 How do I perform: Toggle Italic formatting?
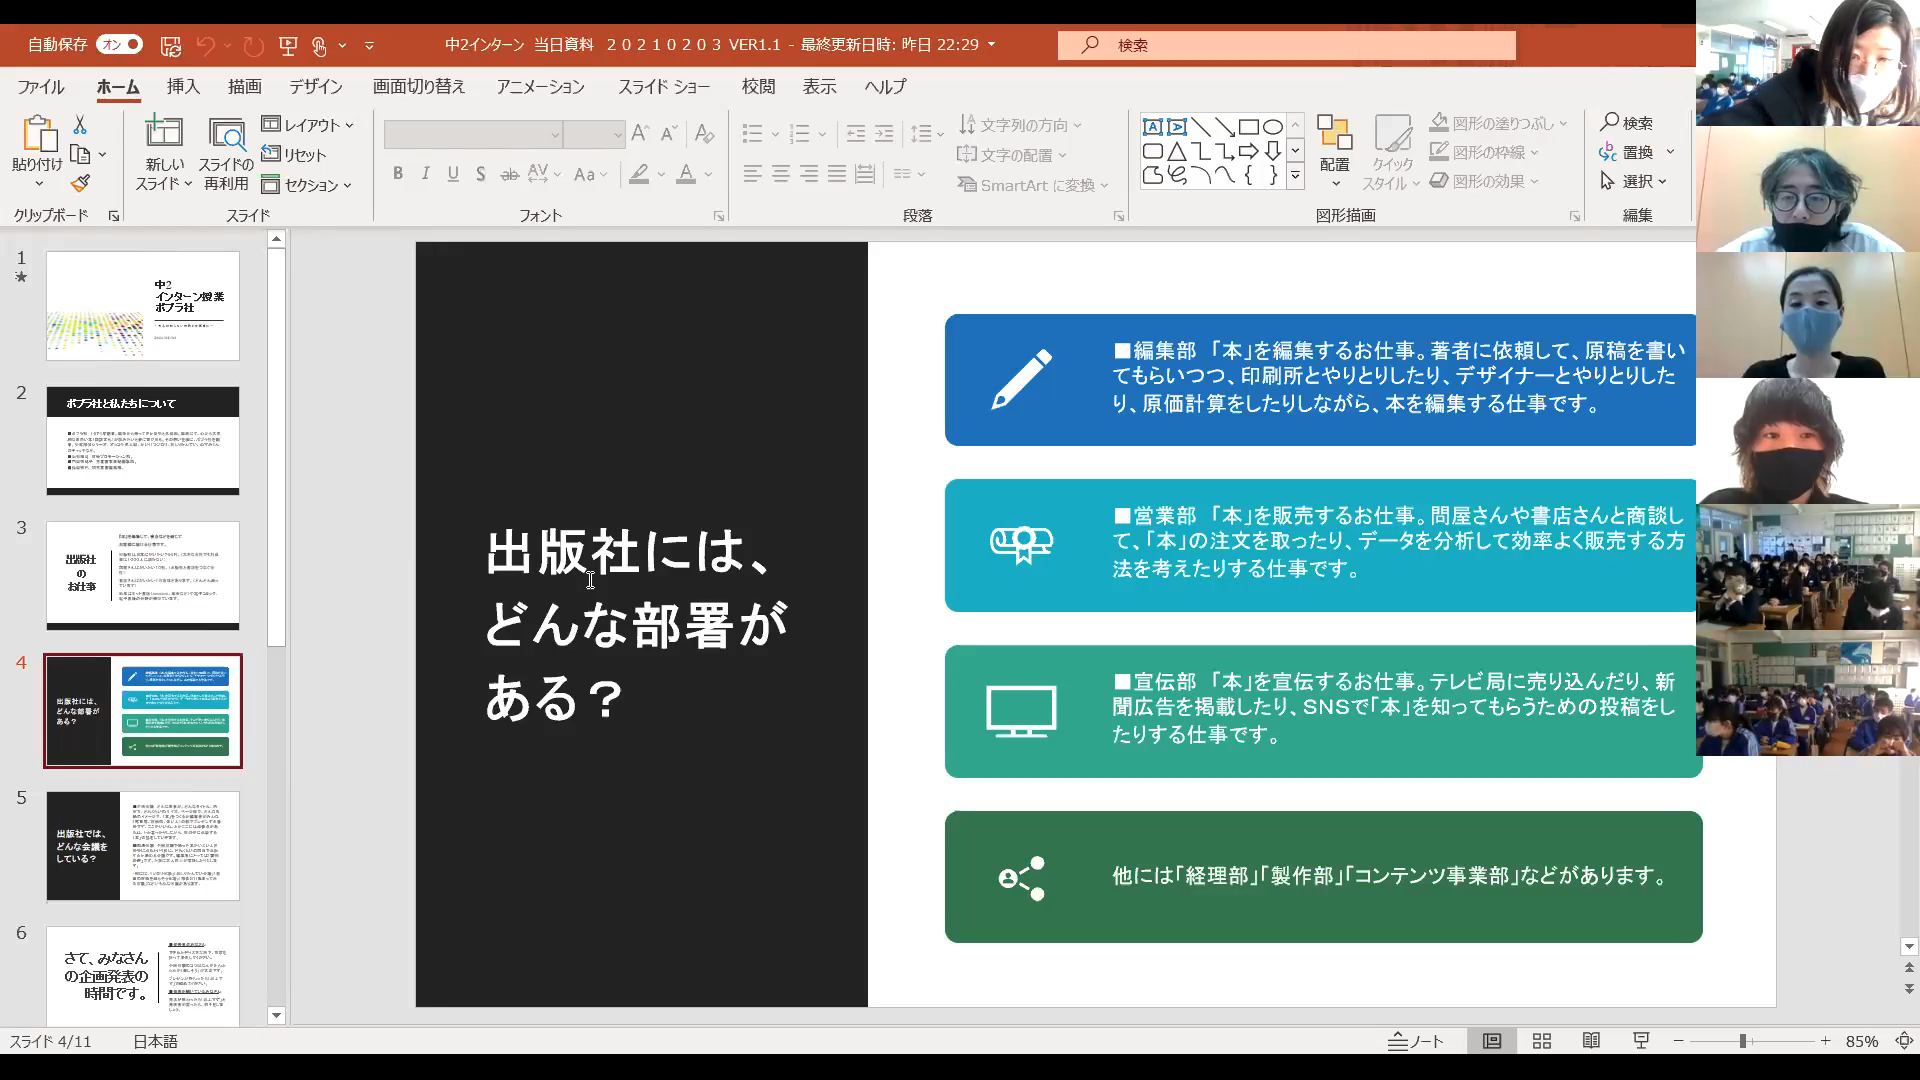(x=425, y=174)
